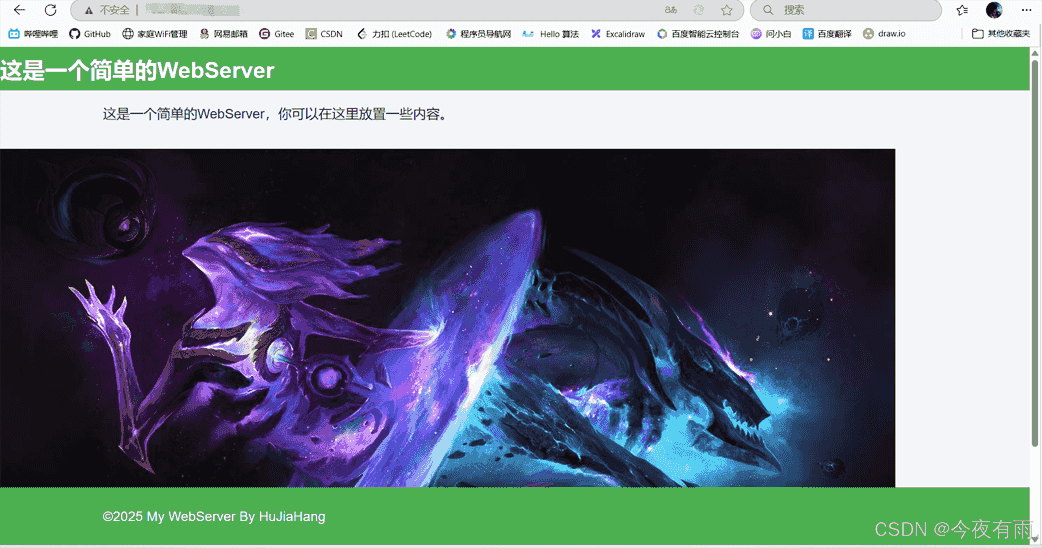Screen dimensions: 1042x548
Task: Open the 网易邮箱 bookmark
Action: [x=223, y=34]
